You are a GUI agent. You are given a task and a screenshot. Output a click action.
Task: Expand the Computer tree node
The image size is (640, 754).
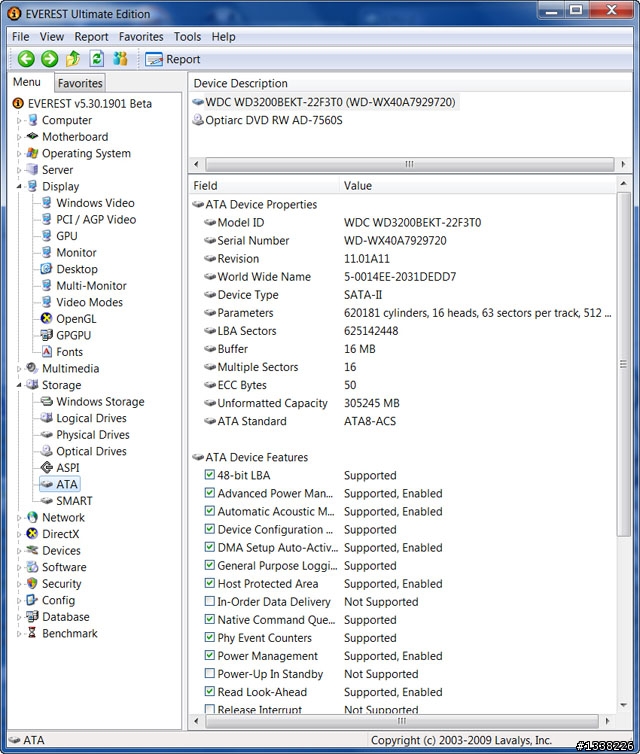coord(19,120)
